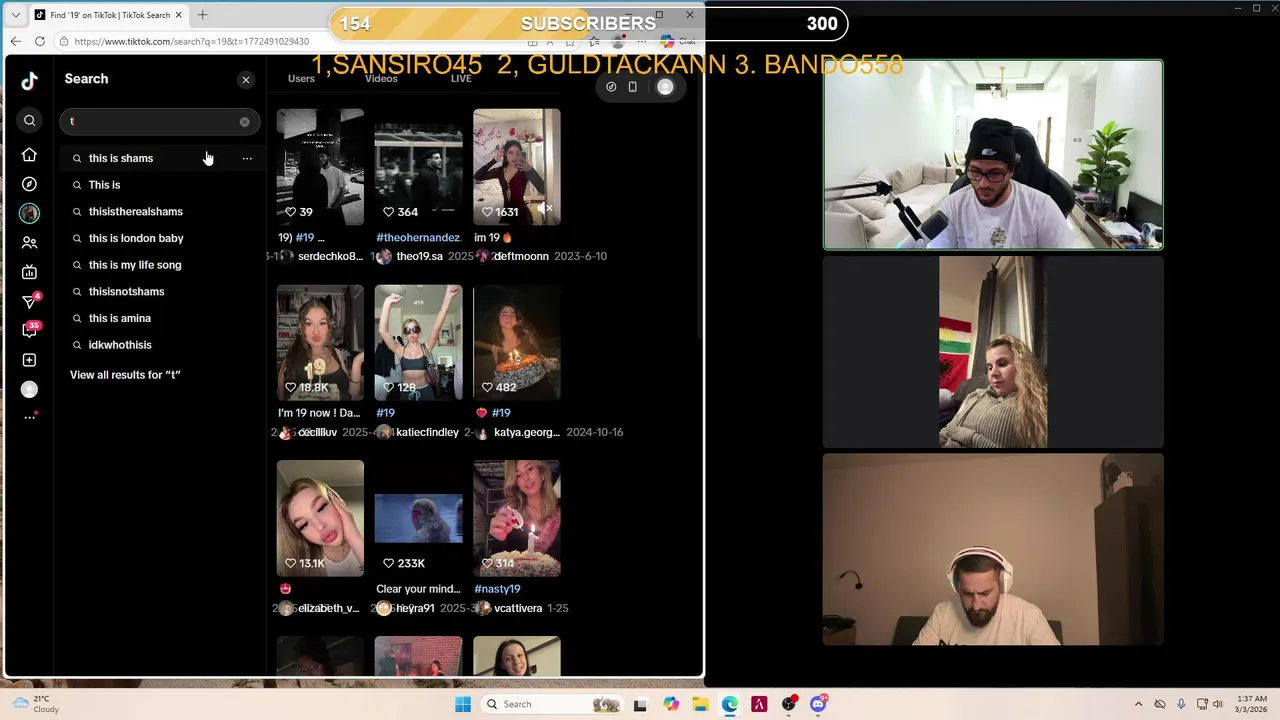1280x720 pixels.
Task: Click the #theohernandez hashtag link
Action: (x=418, y=238)
